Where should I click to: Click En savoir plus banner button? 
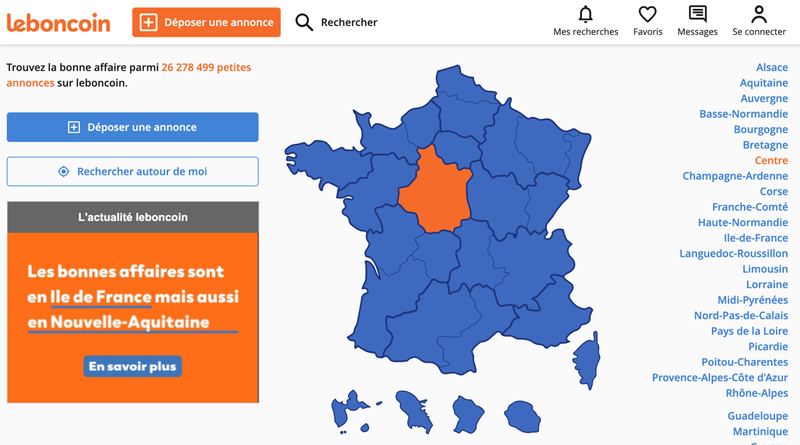point(133,366)
